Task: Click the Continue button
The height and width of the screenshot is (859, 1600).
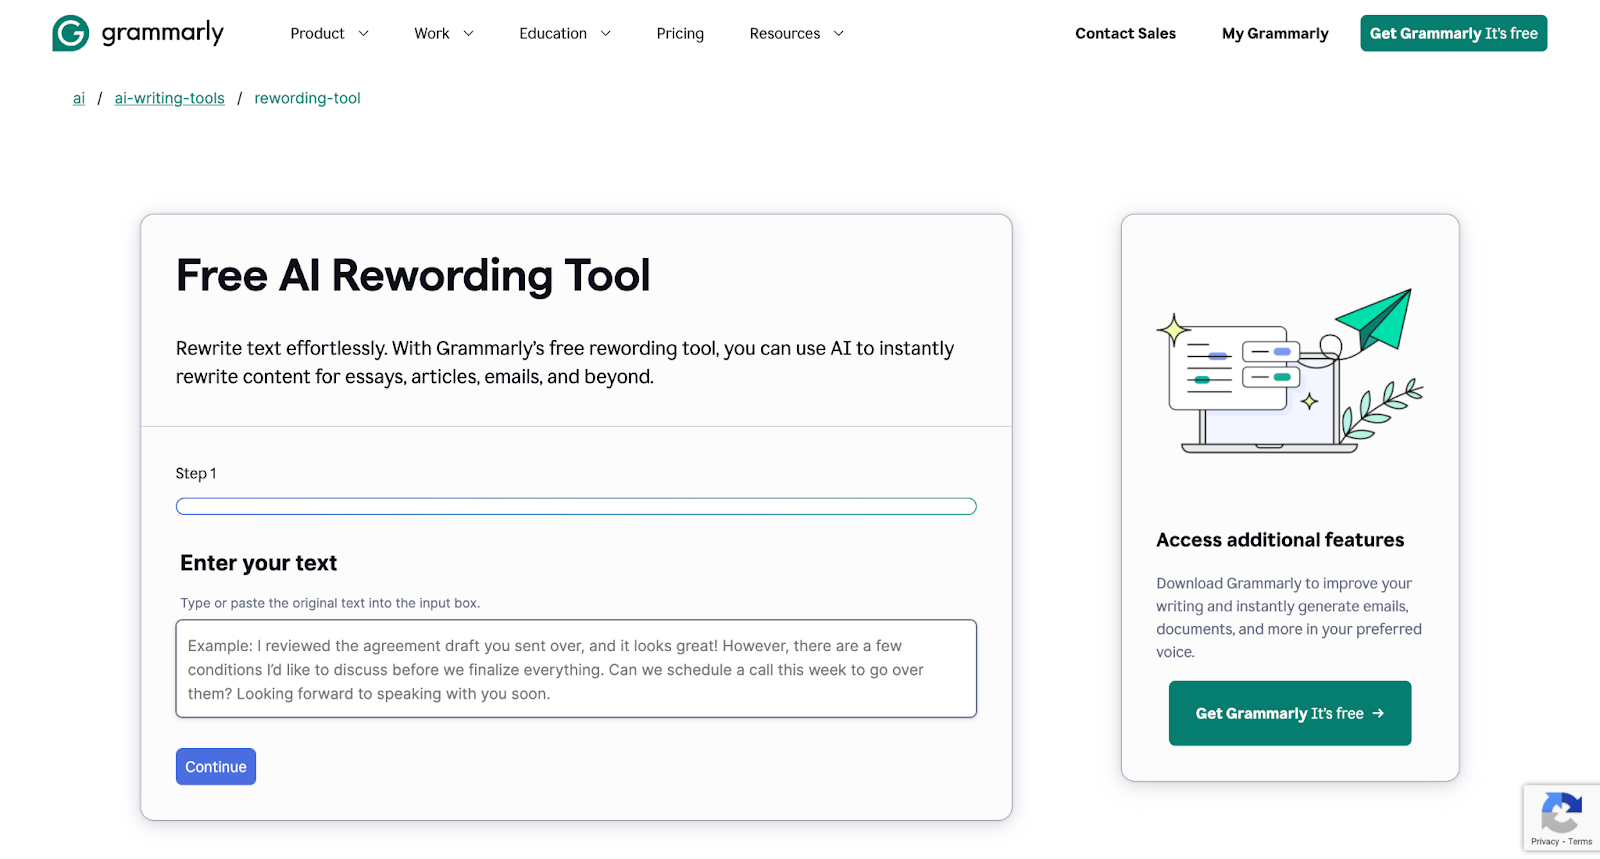Action: [216, 767]
